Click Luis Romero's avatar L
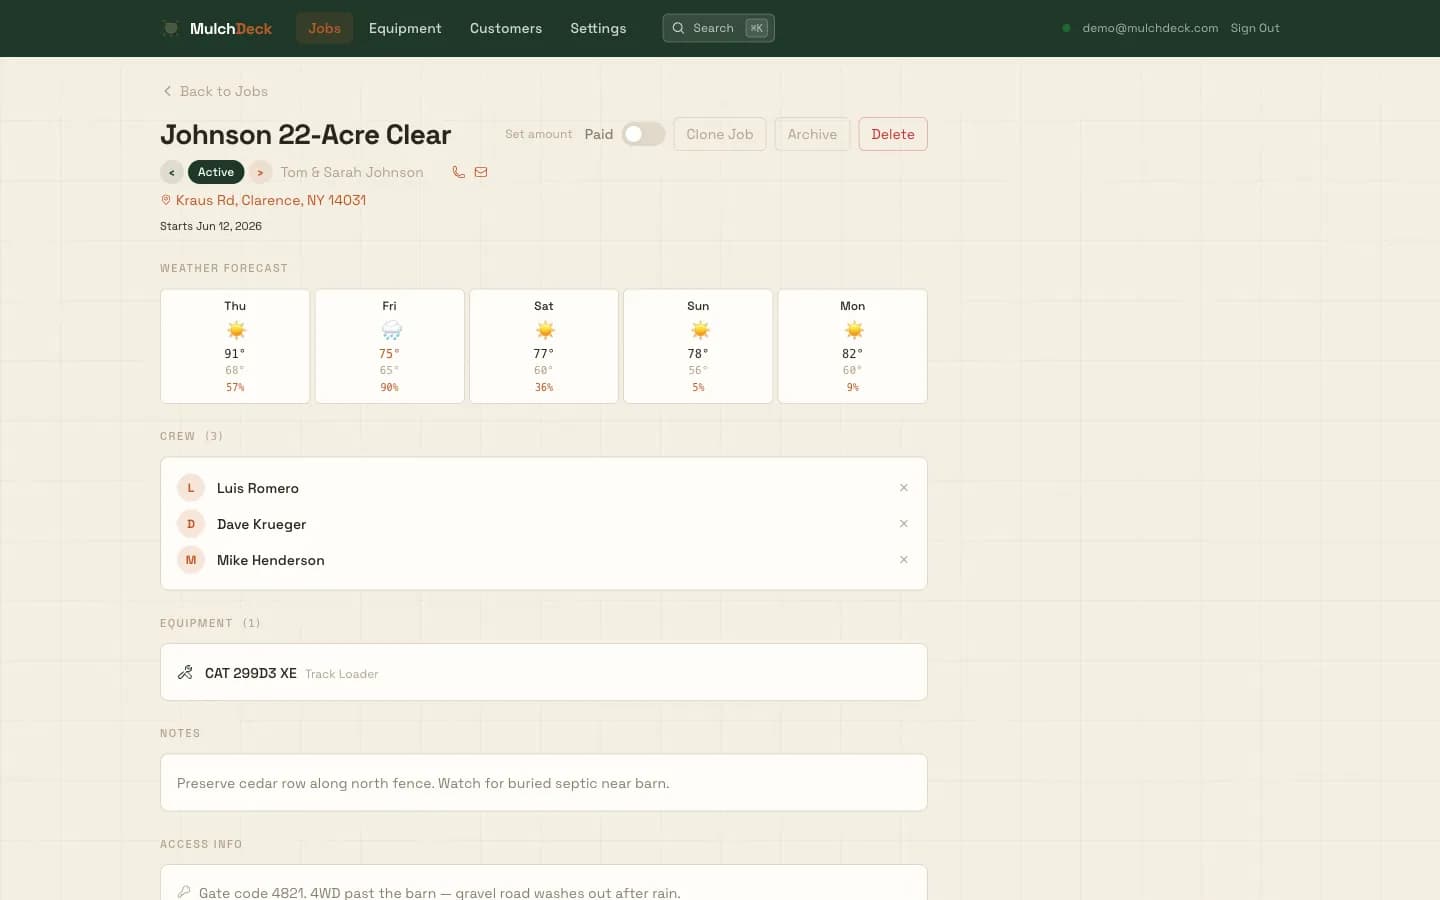Image resolution: width=1440 pixels, height=900 pixels. (191, 488)
